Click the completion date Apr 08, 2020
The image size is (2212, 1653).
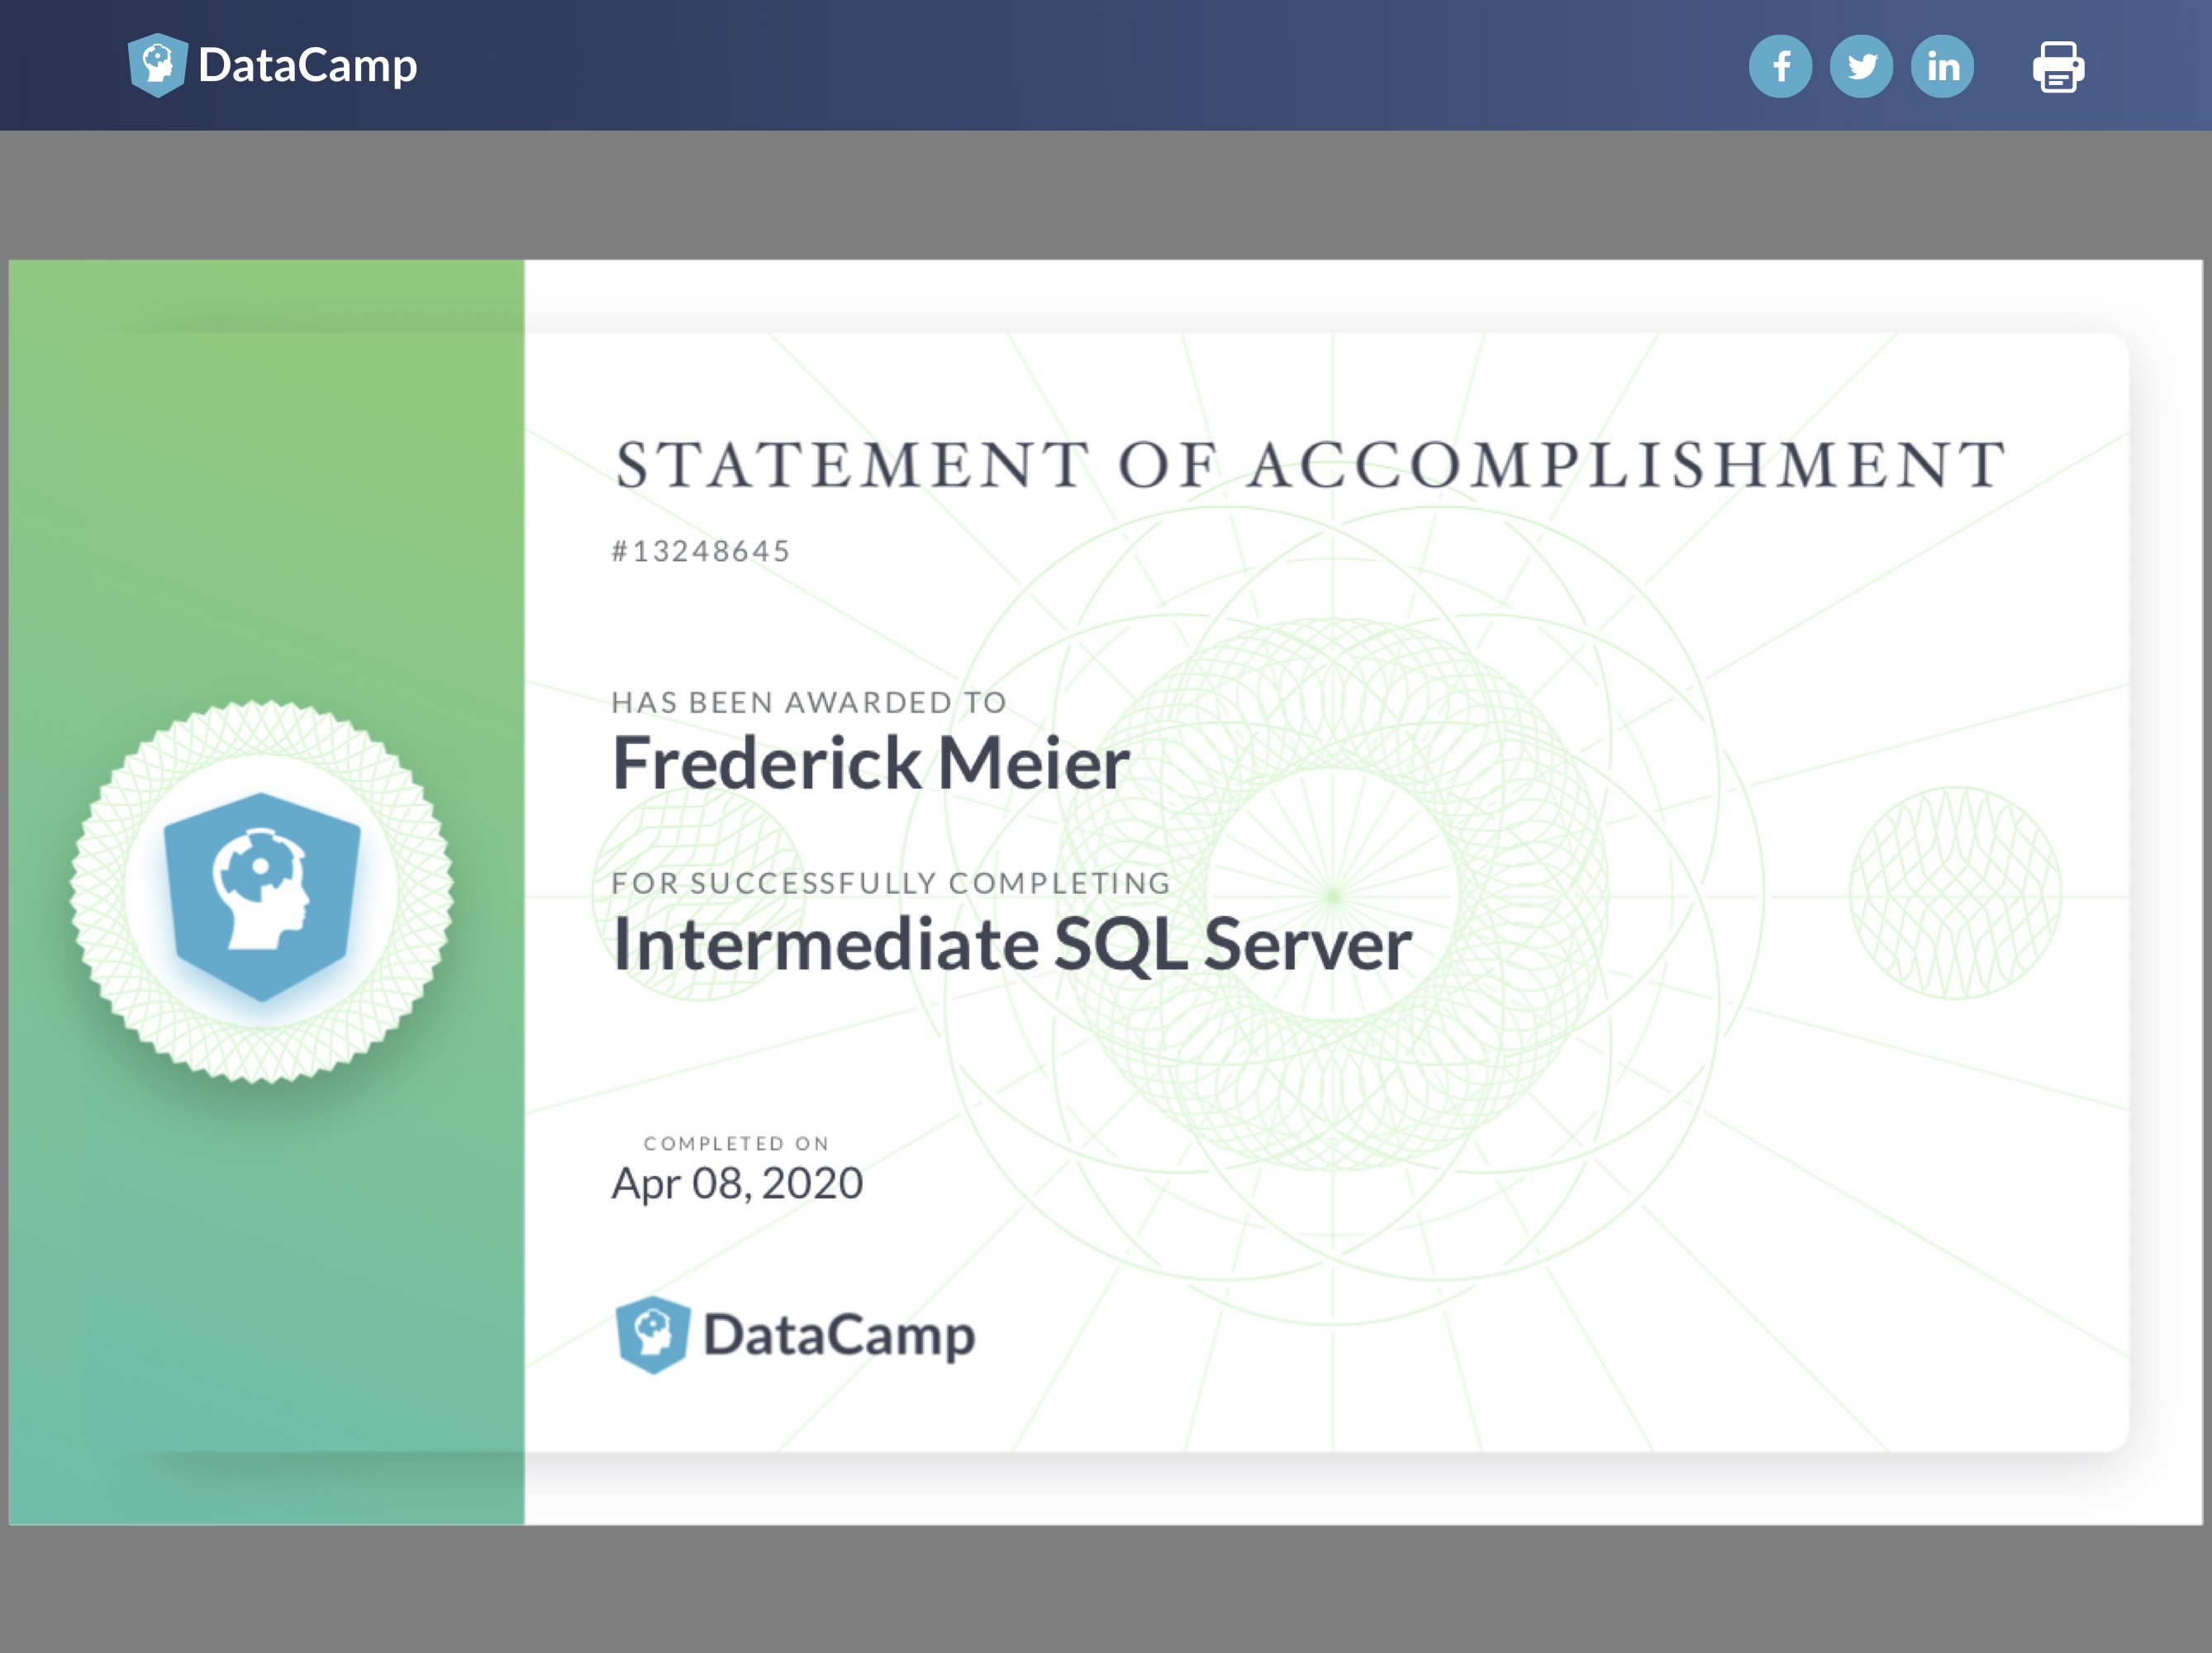click(737, 1184)
